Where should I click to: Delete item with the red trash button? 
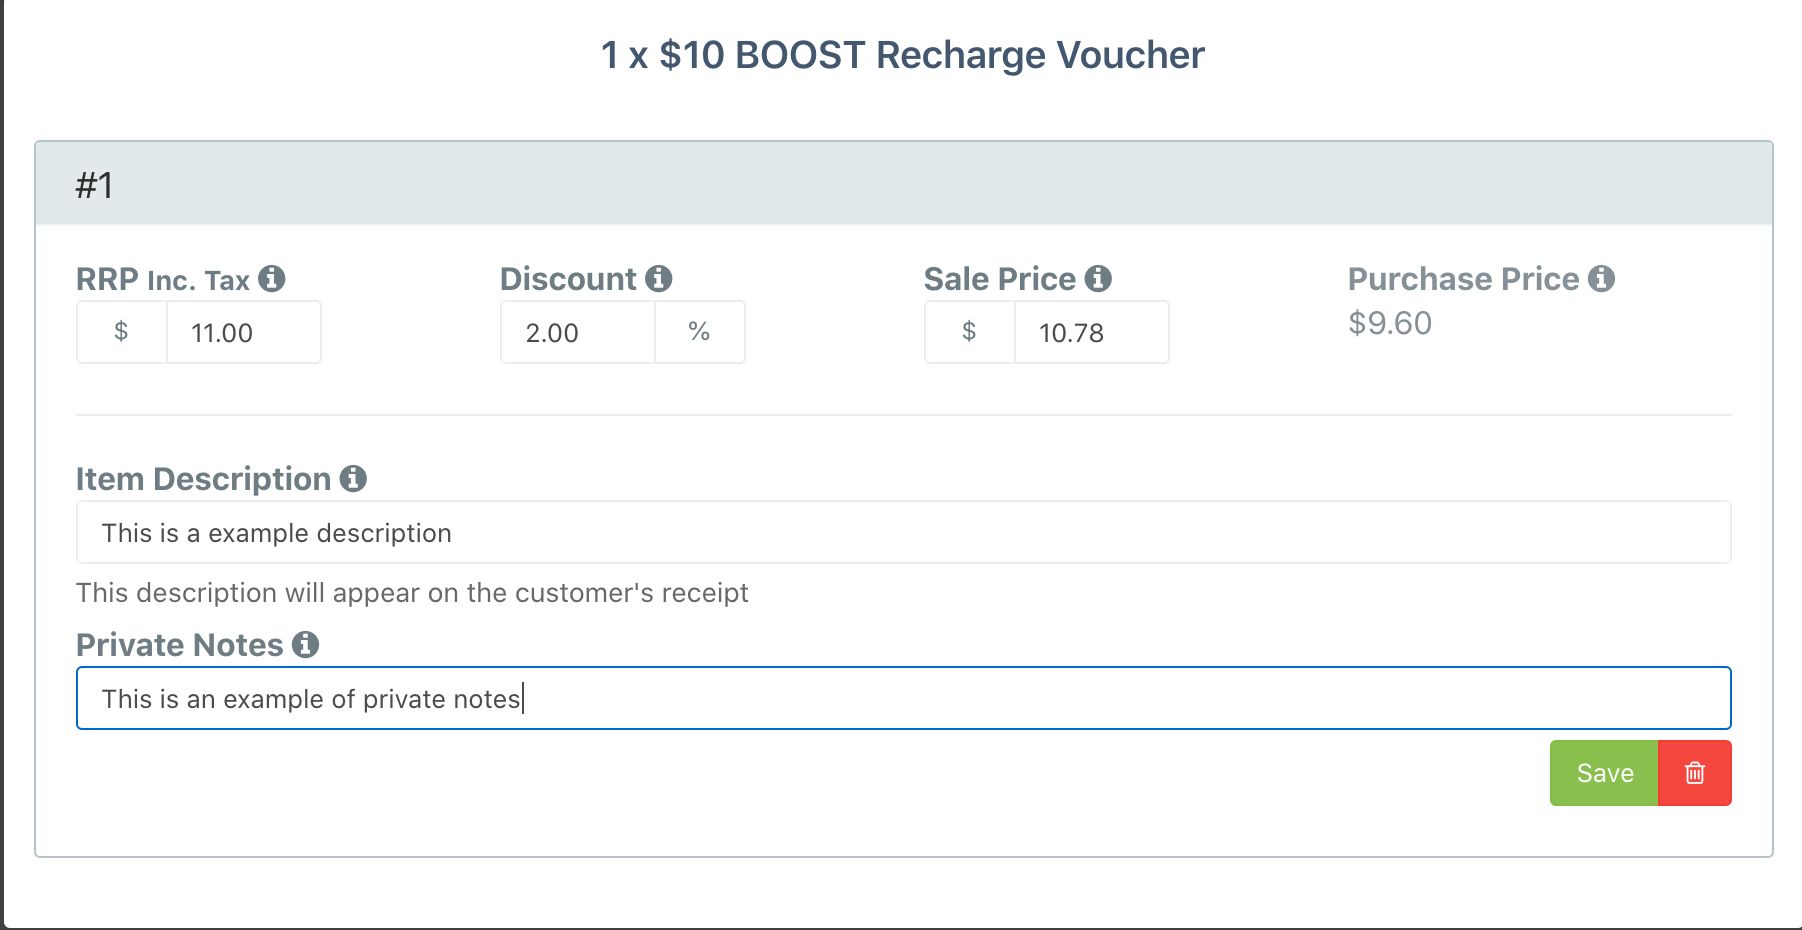(x=1695, y=773)
